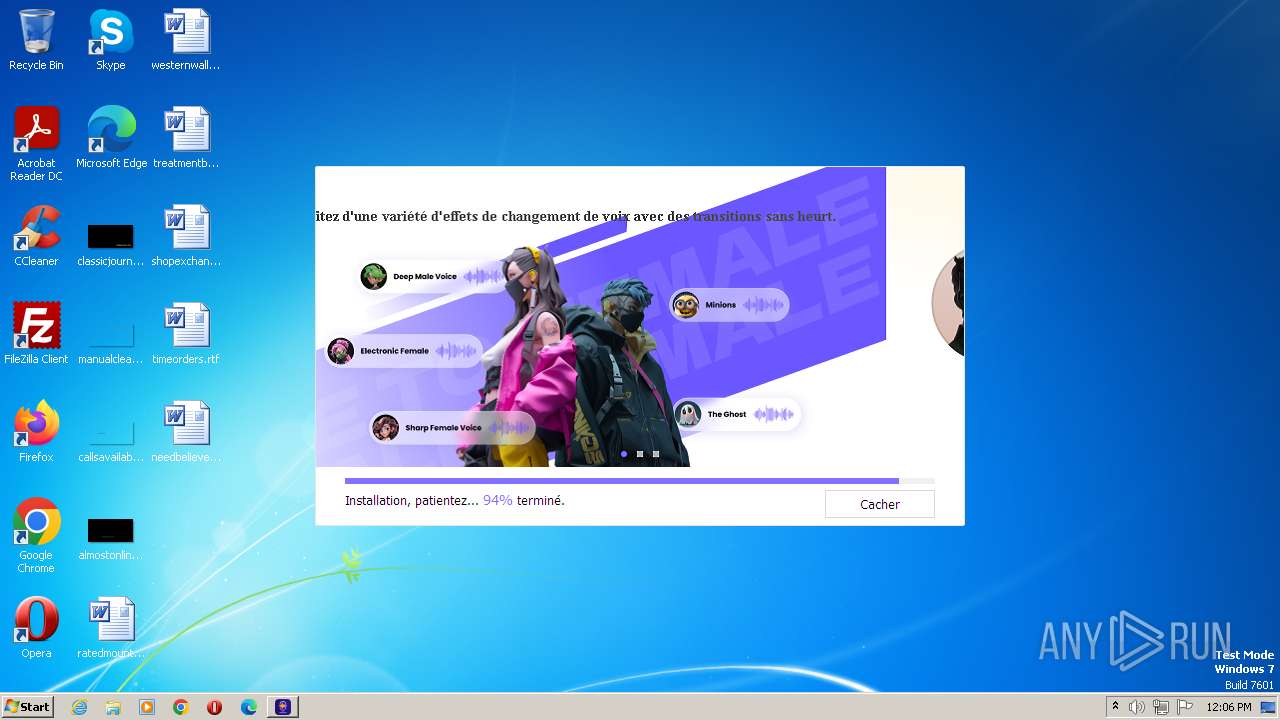This screenshot has height=720, width=1280.
Task: Open Windows Media Player from taskbar
Action: [147, 707]
